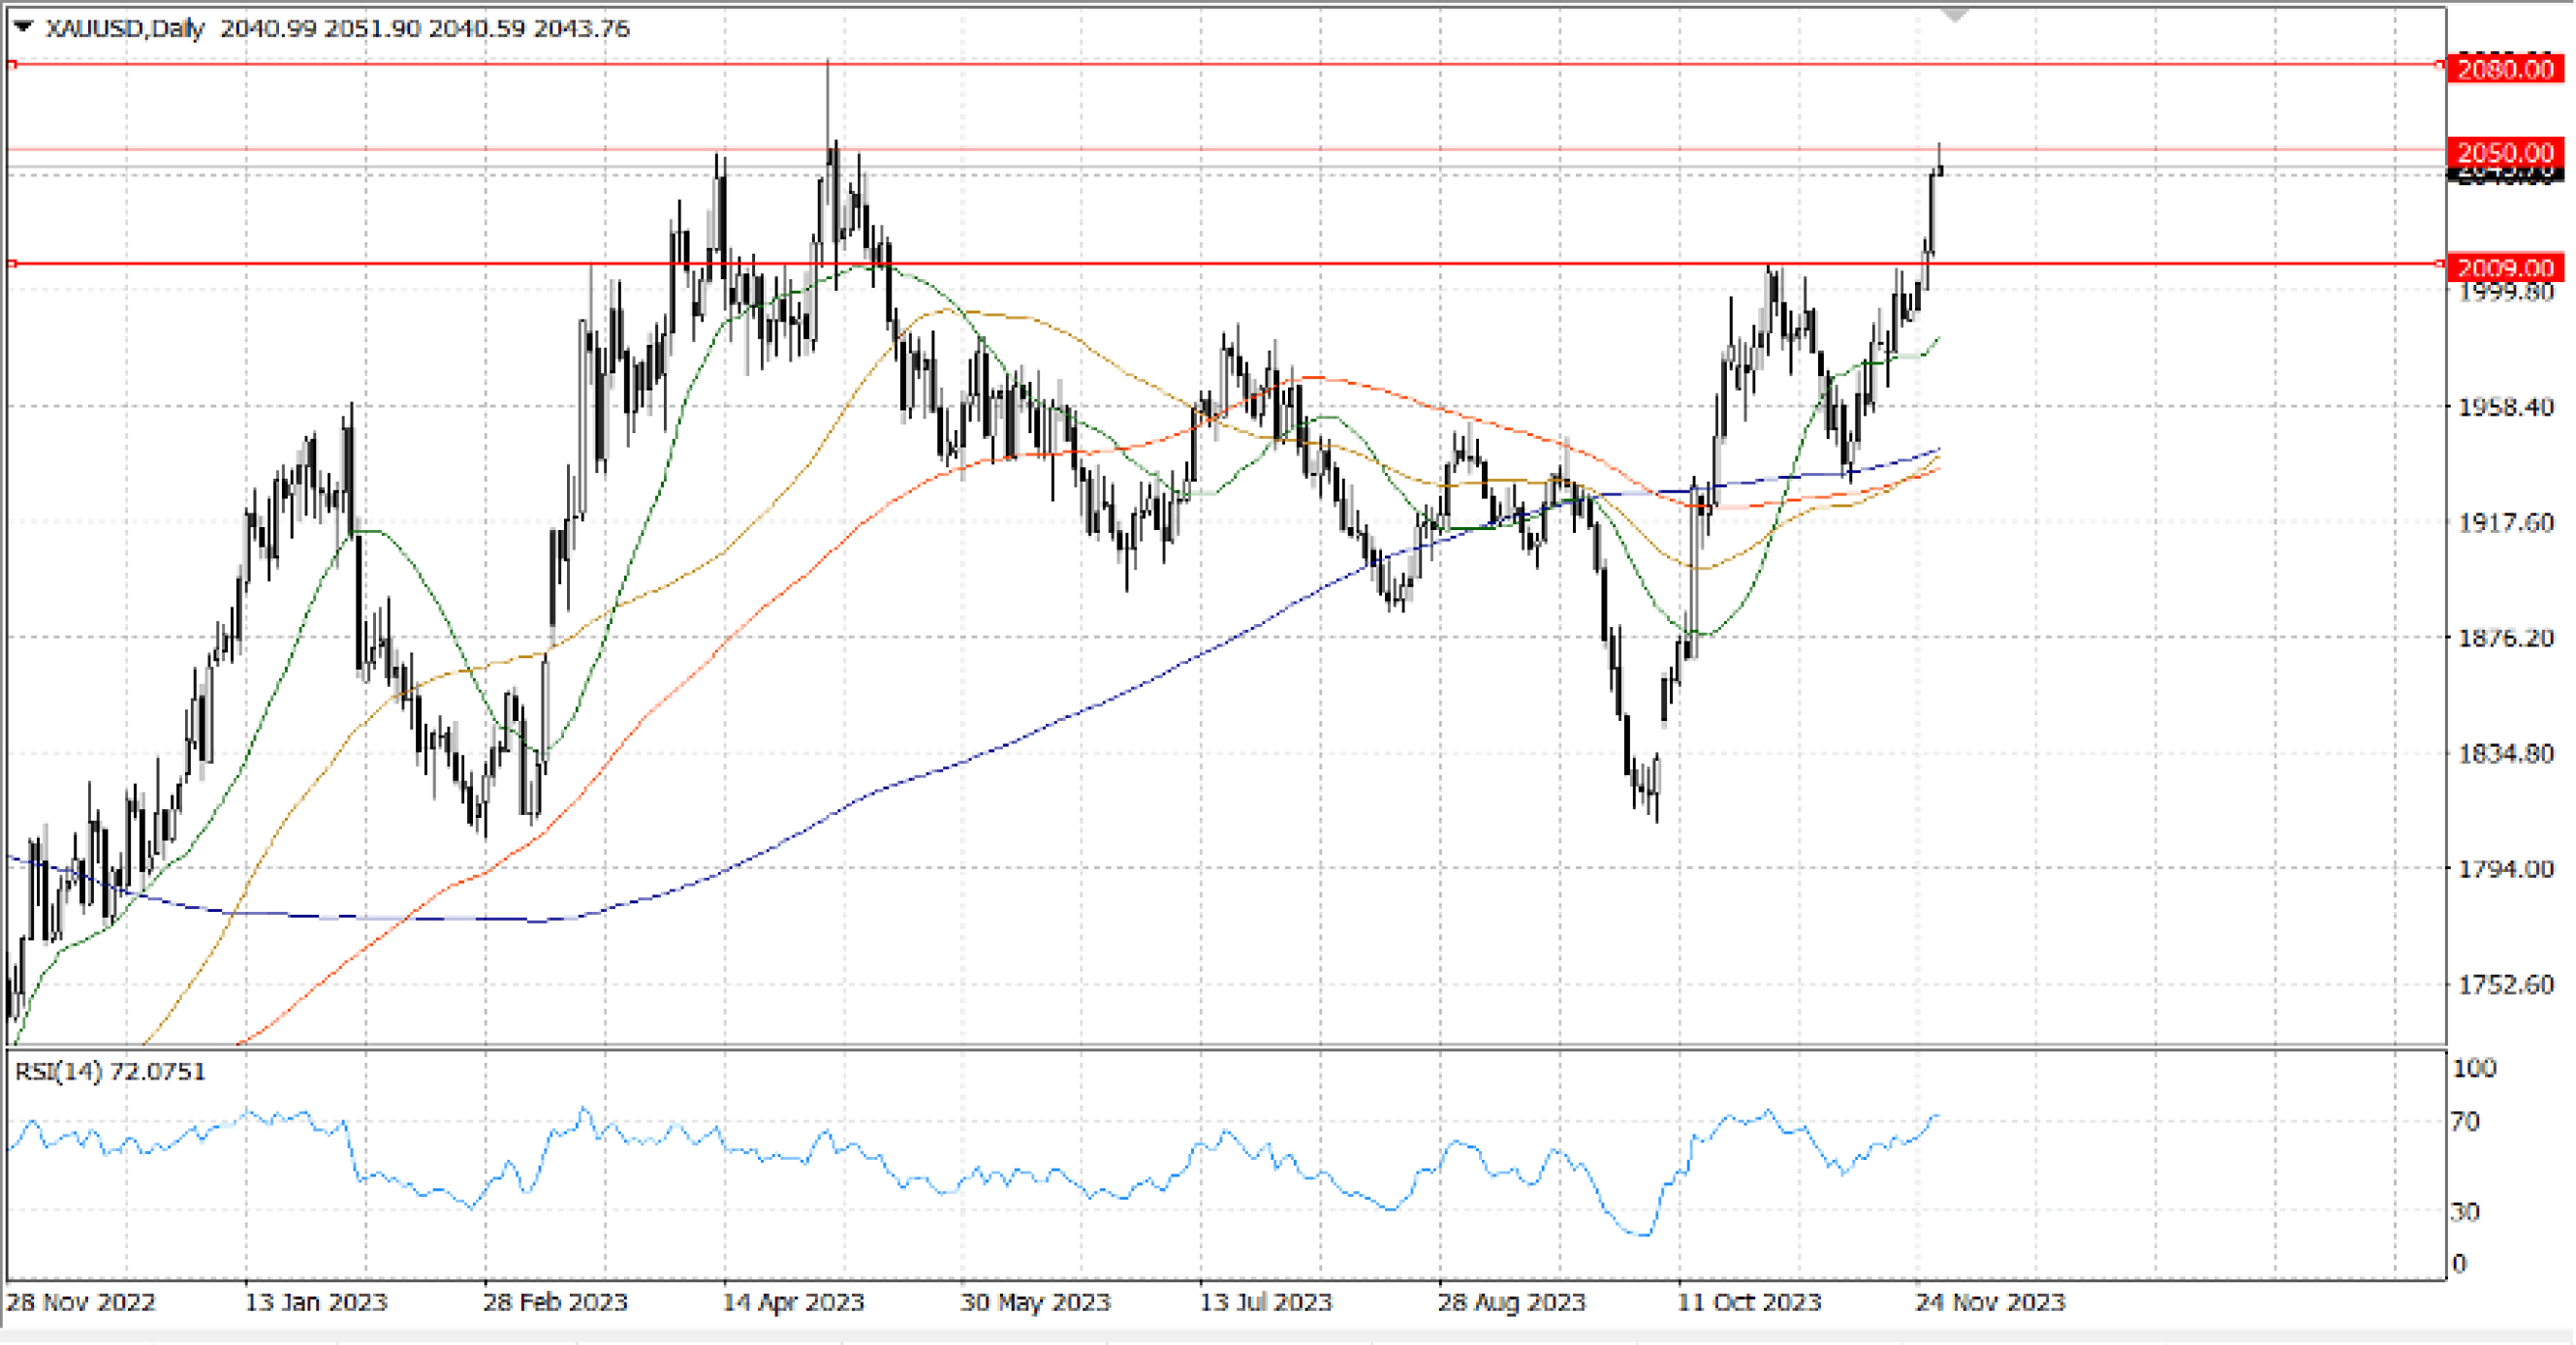The image size is (2576, 1345).
Task: Click right handle of the 2080.00 line
Action: tap(2438, 64)
